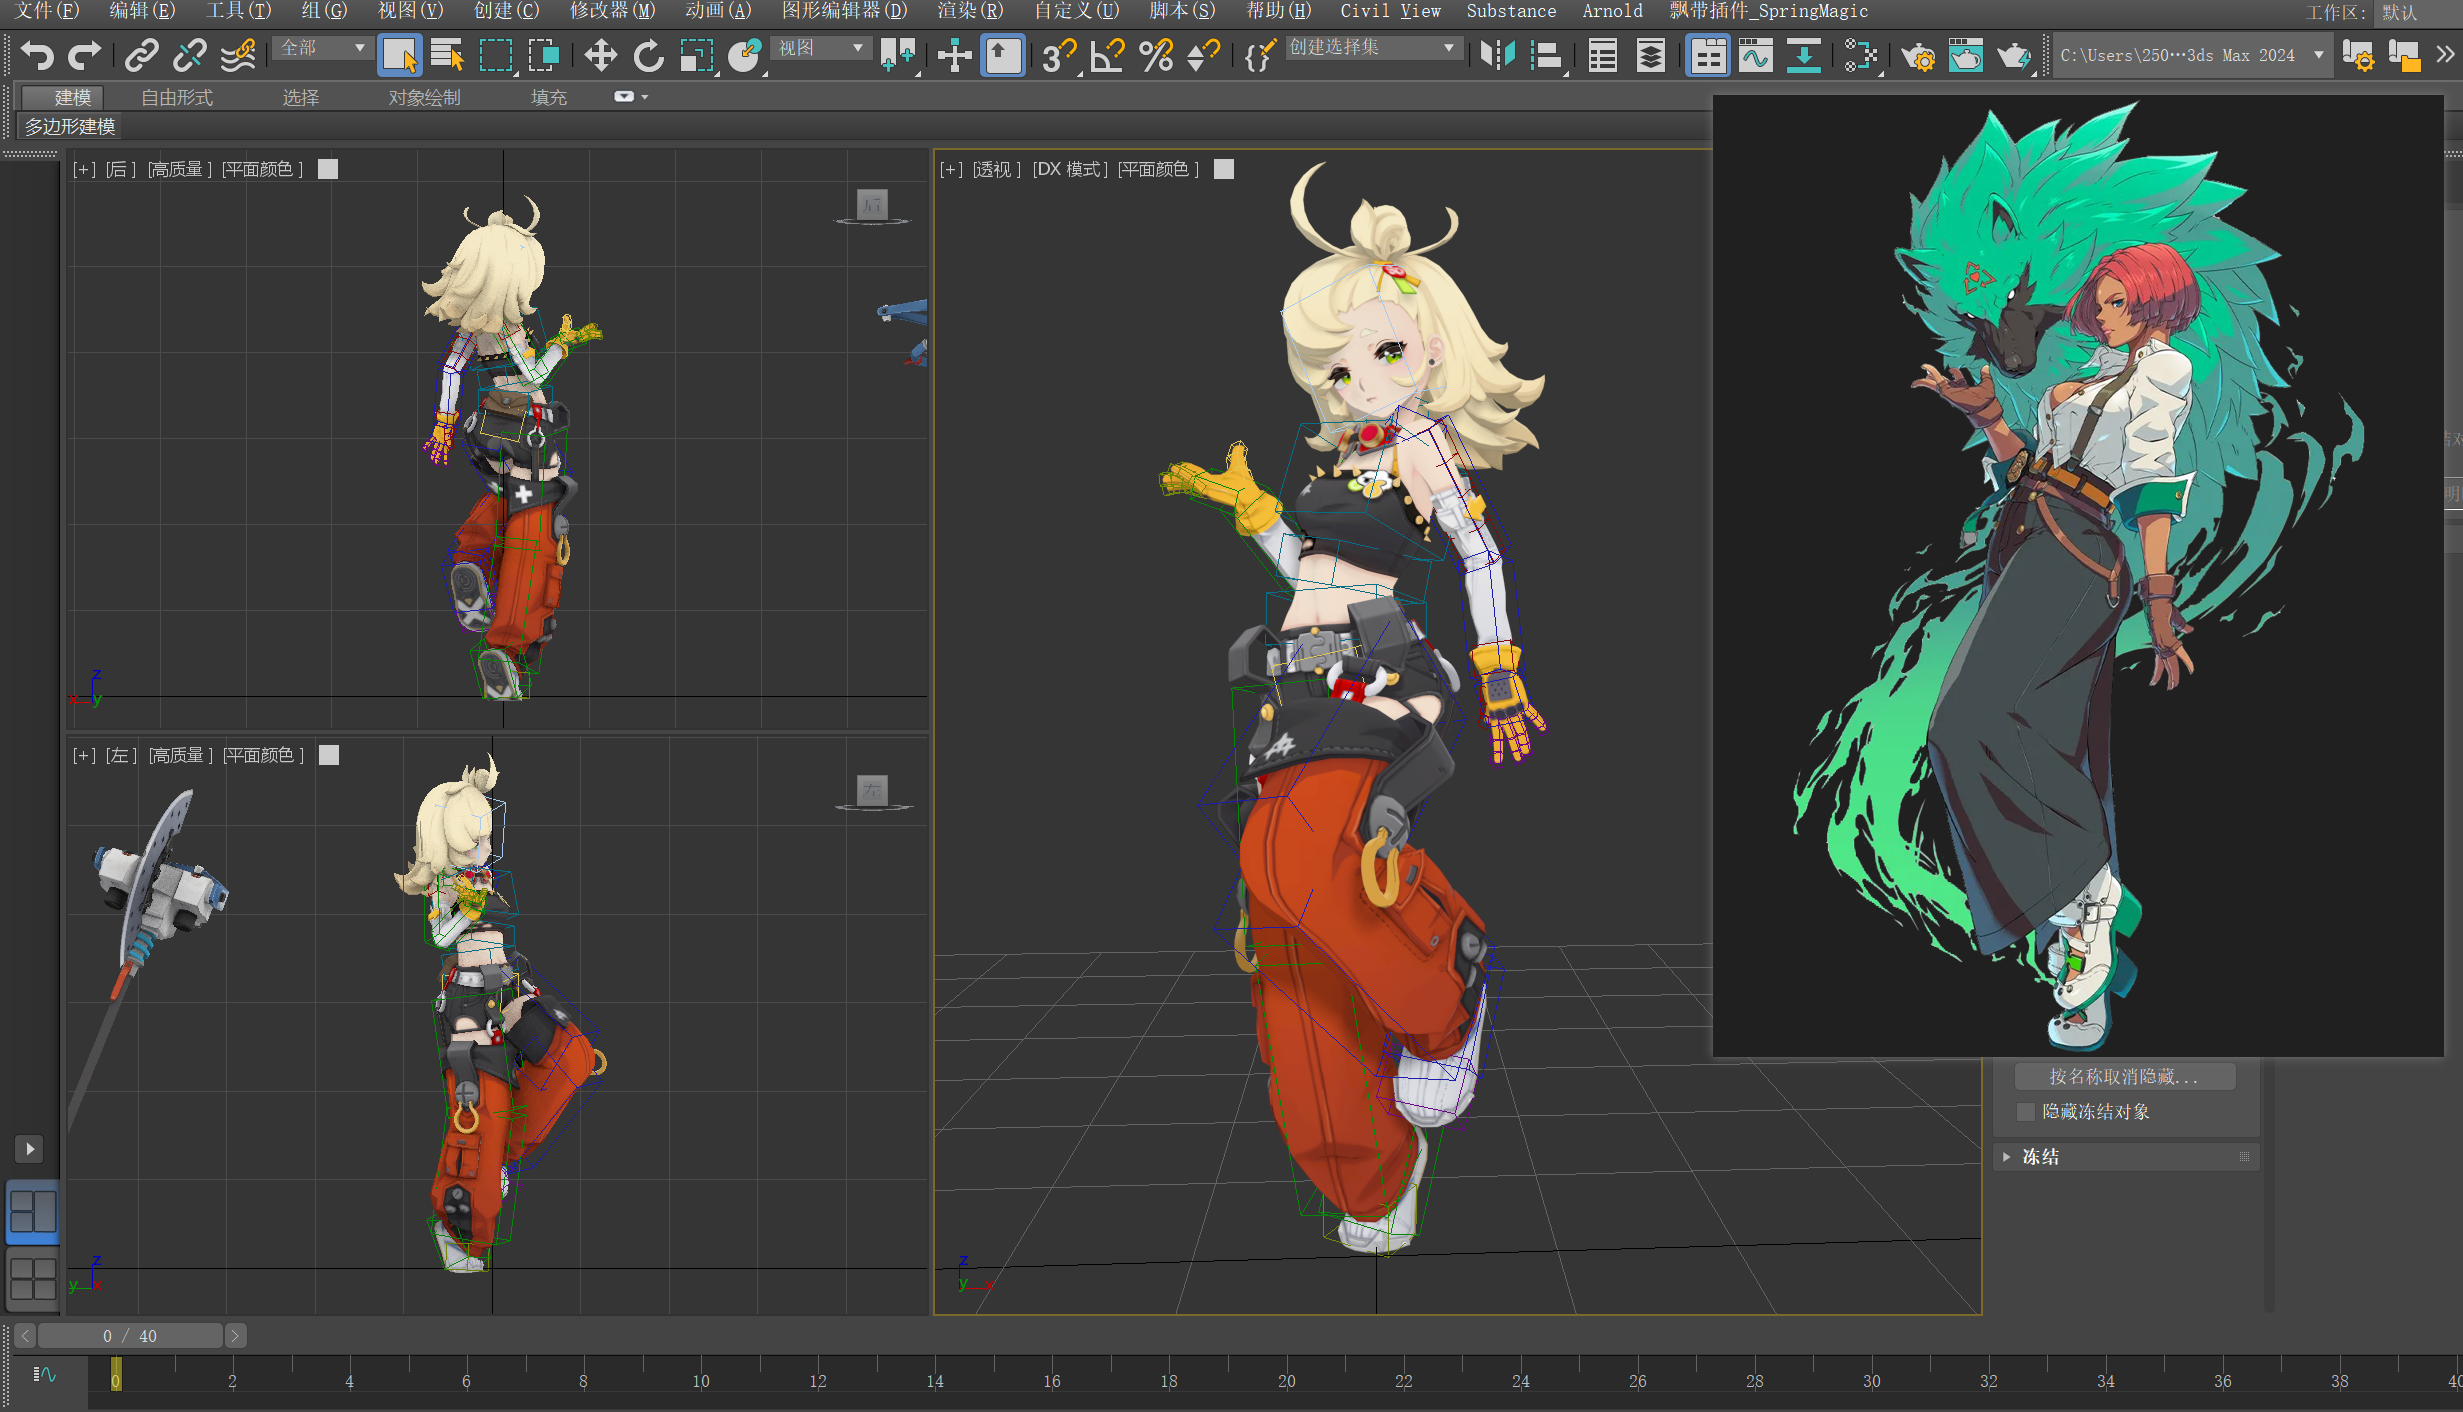The image size is (2463, 1412).
Task: Click project settings icon beside path
Action: [x=2357, y=55]
